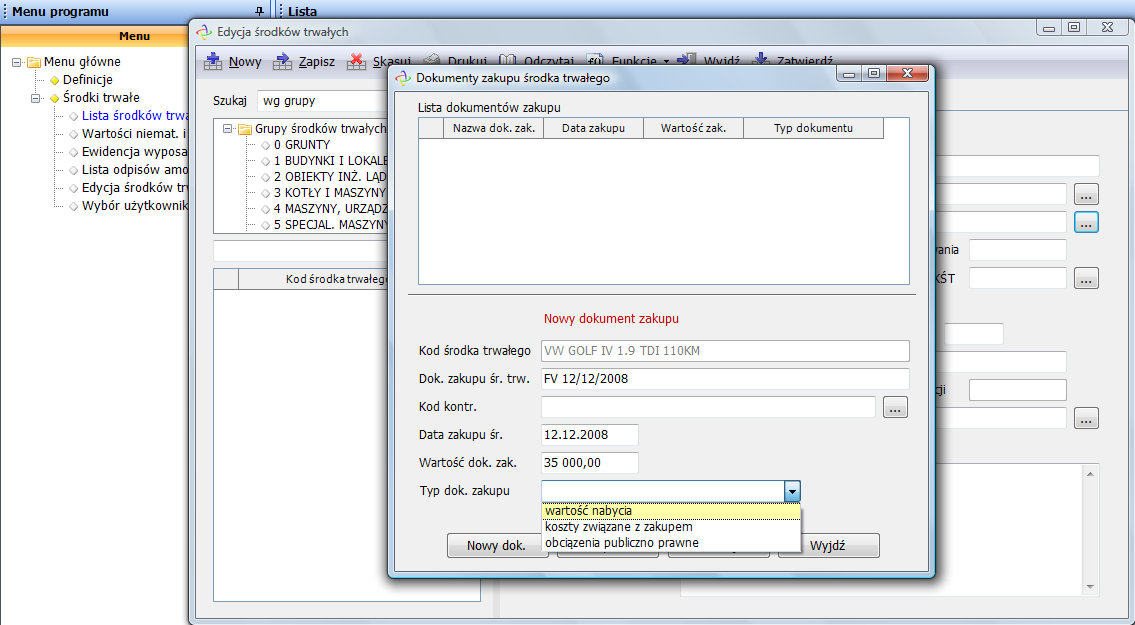Open the Funkcje toolbar menu

636,59
